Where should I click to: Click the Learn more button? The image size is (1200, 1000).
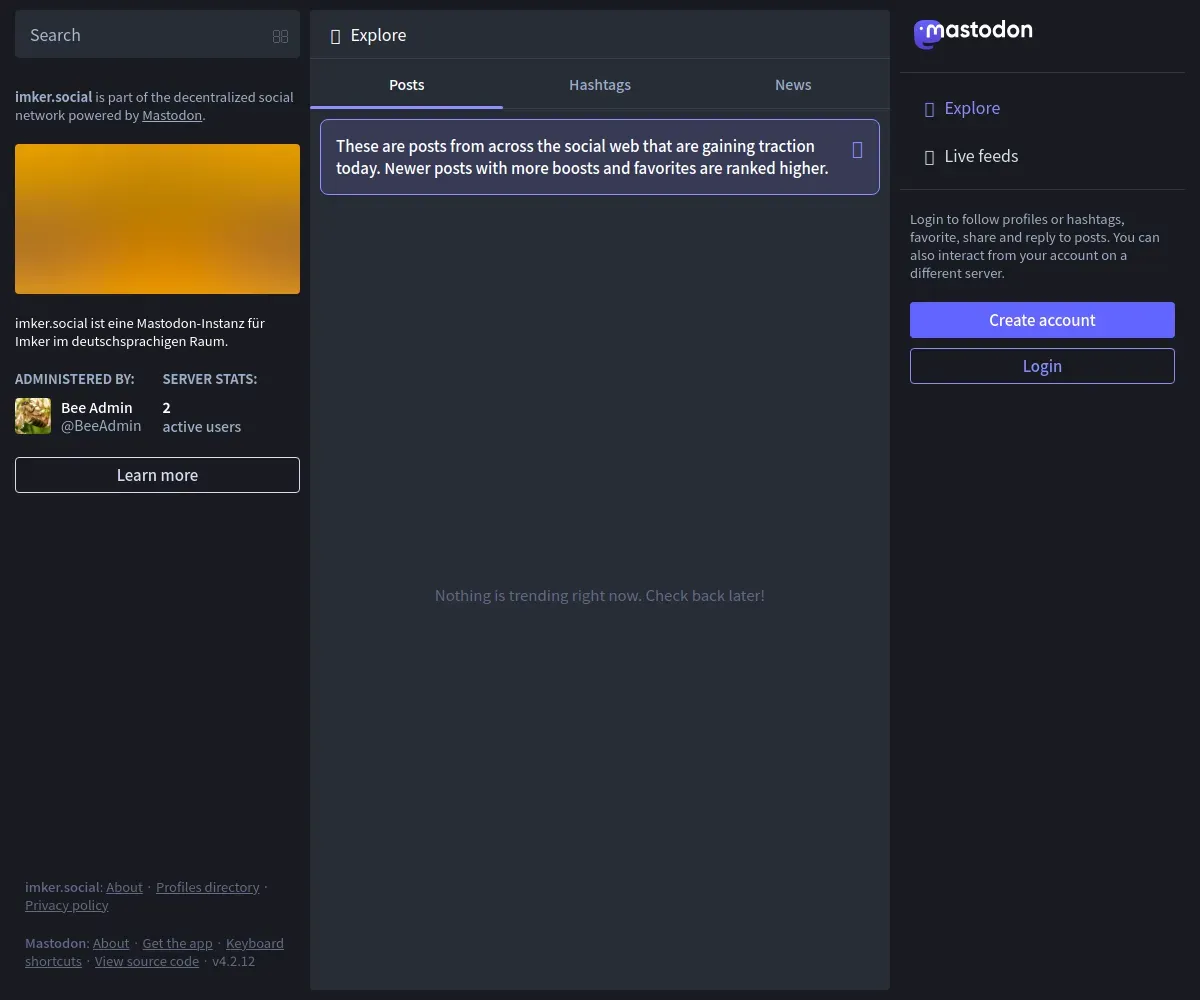[x=157, y=475]
